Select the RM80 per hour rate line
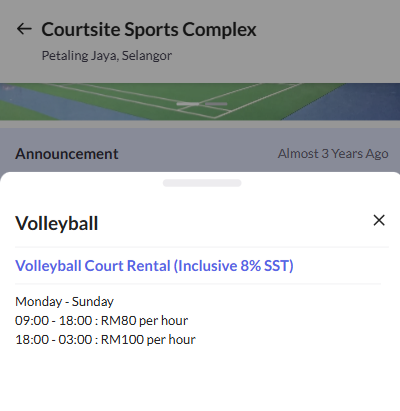Image resolution: width=400 pixels, height=411 pixels. pyautogui.click(x=101, y=321)
